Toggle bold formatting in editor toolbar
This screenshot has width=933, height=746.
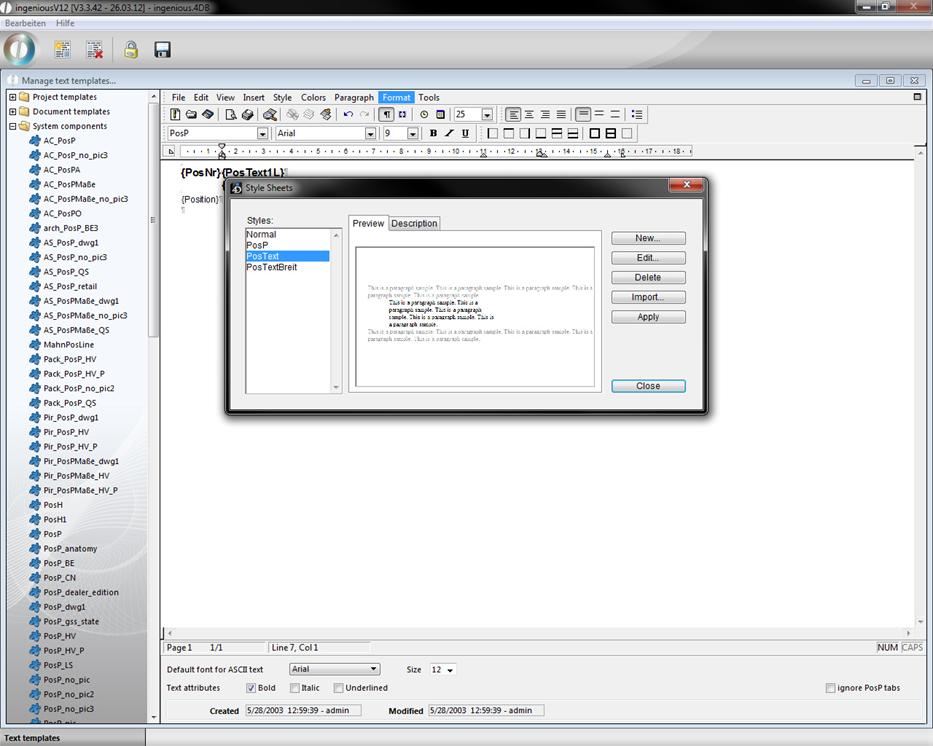click(433, 133)
